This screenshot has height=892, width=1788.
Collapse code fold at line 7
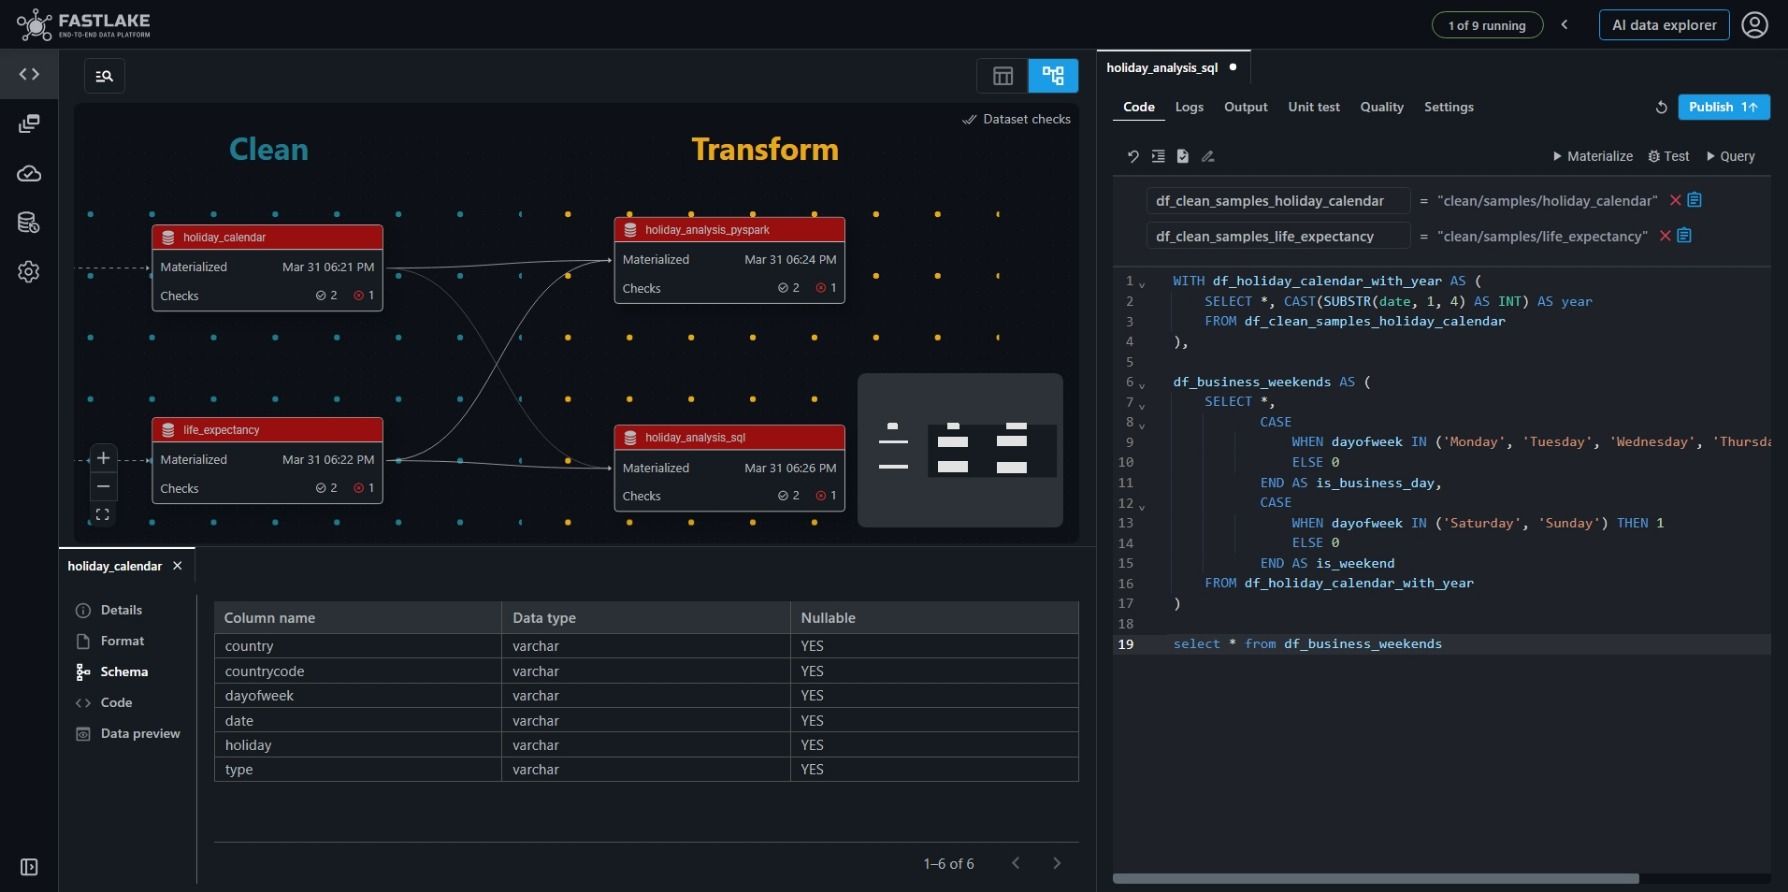click(x=1142, y=405)
